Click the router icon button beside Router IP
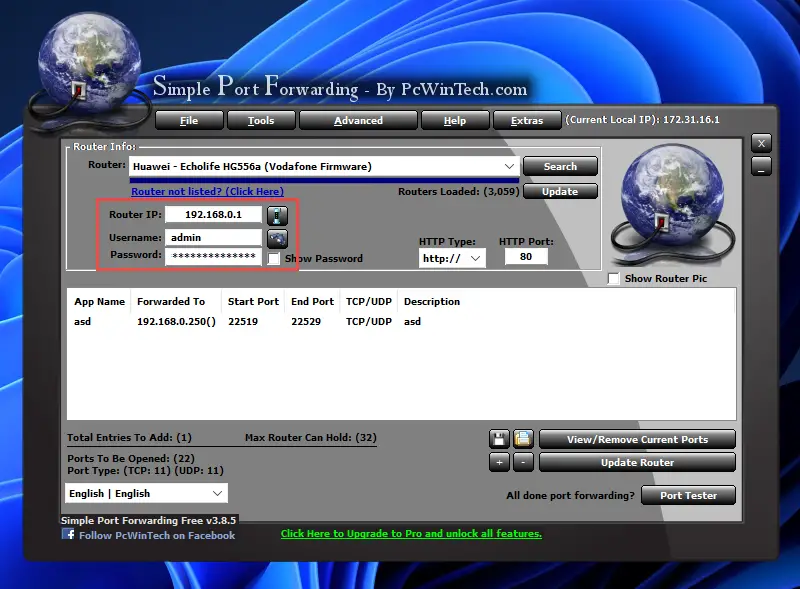800x589 pixels. click(x=277, y=215)
